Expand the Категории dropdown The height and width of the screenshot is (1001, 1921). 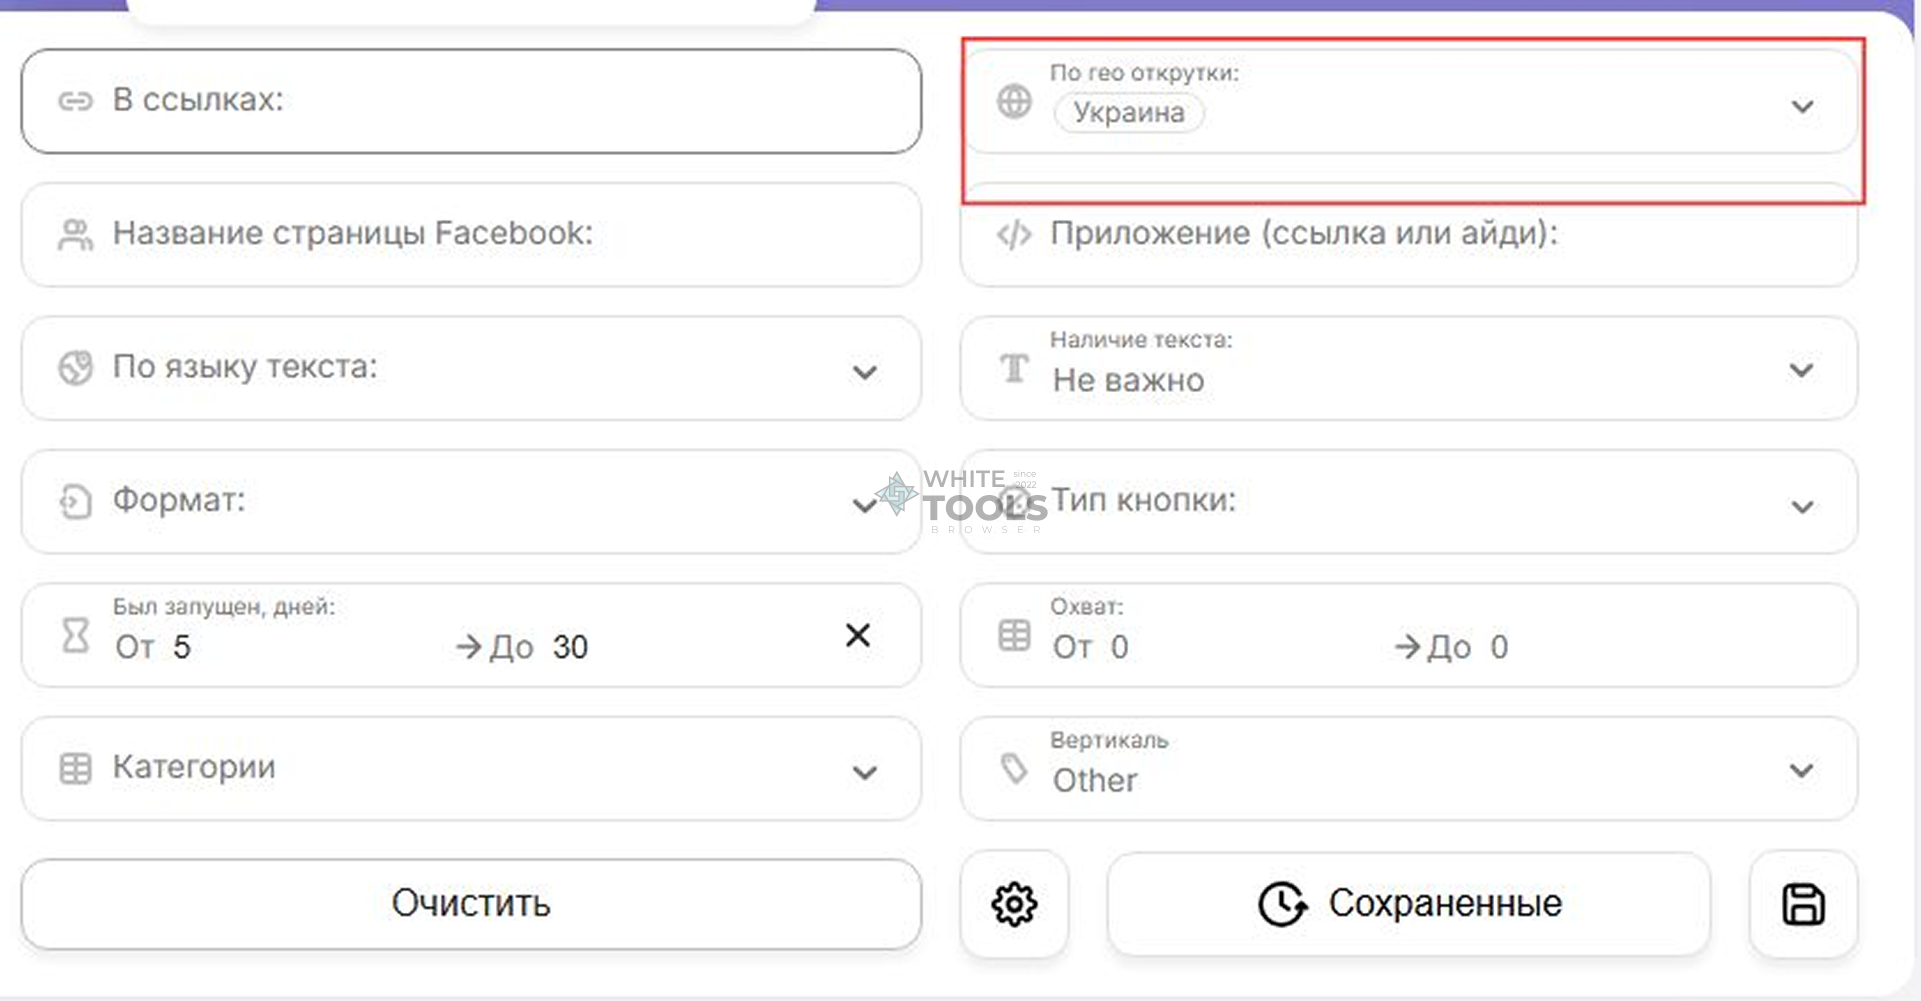[x=864, y=772]
